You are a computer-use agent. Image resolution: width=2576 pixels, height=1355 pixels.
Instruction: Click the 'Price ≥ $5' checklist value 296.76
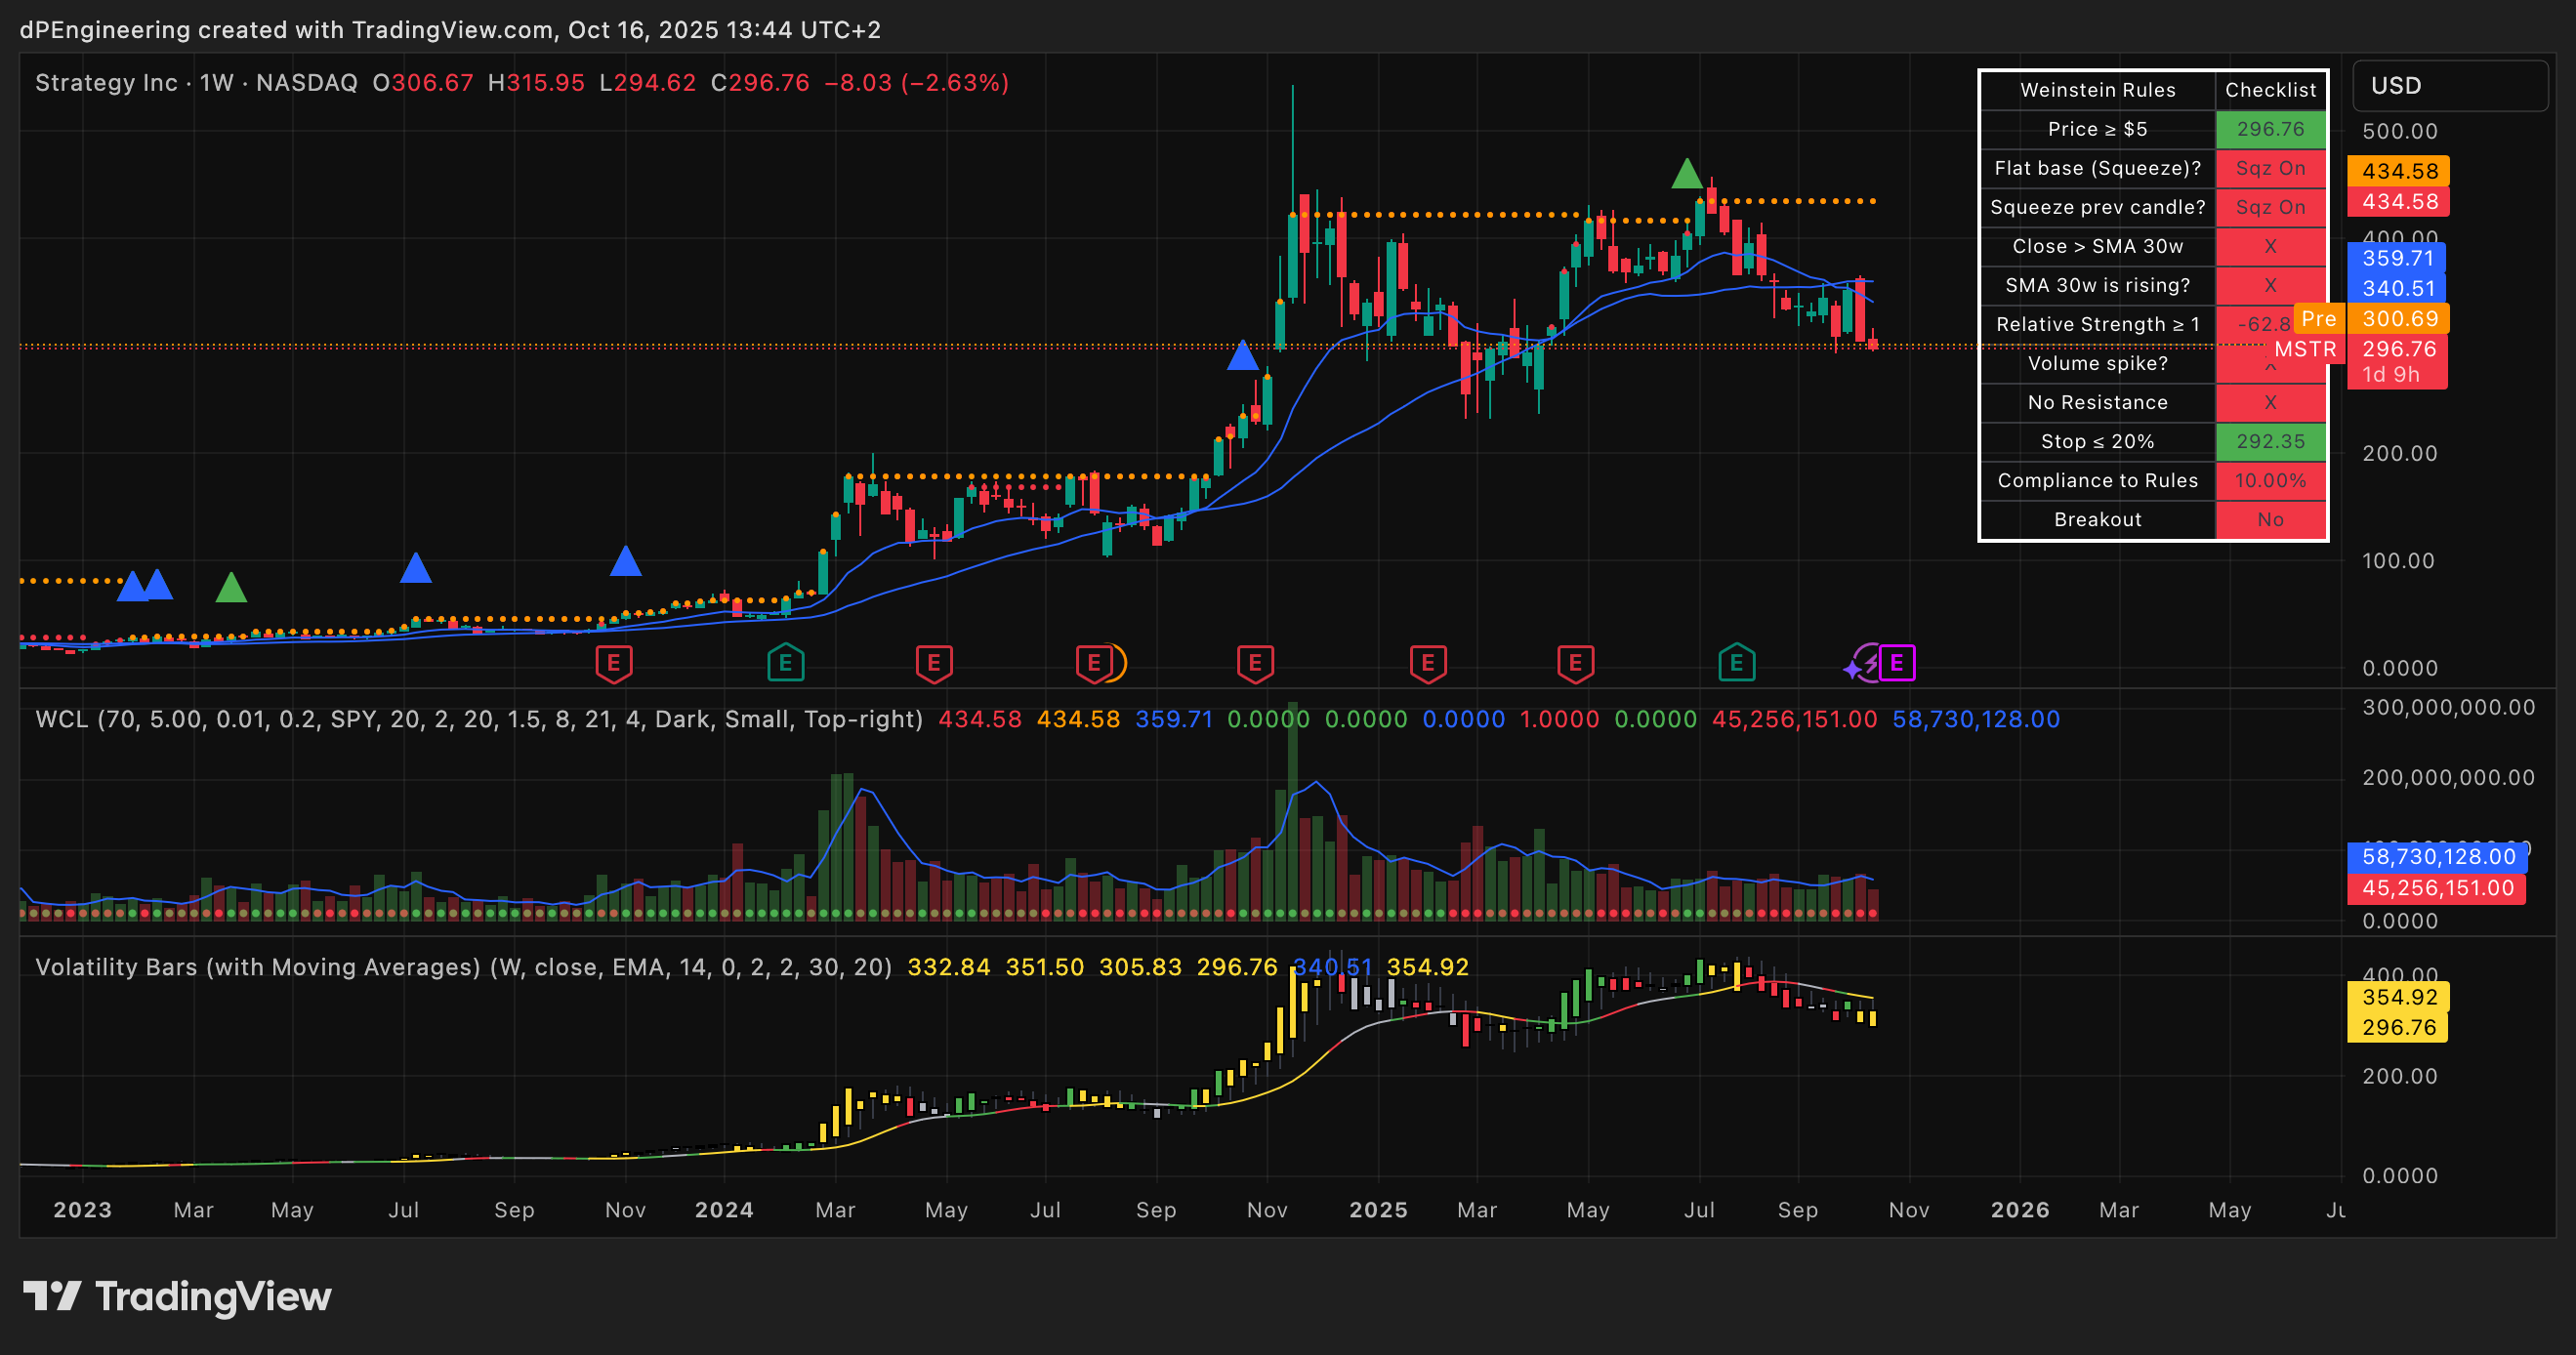click(2270, 129)
